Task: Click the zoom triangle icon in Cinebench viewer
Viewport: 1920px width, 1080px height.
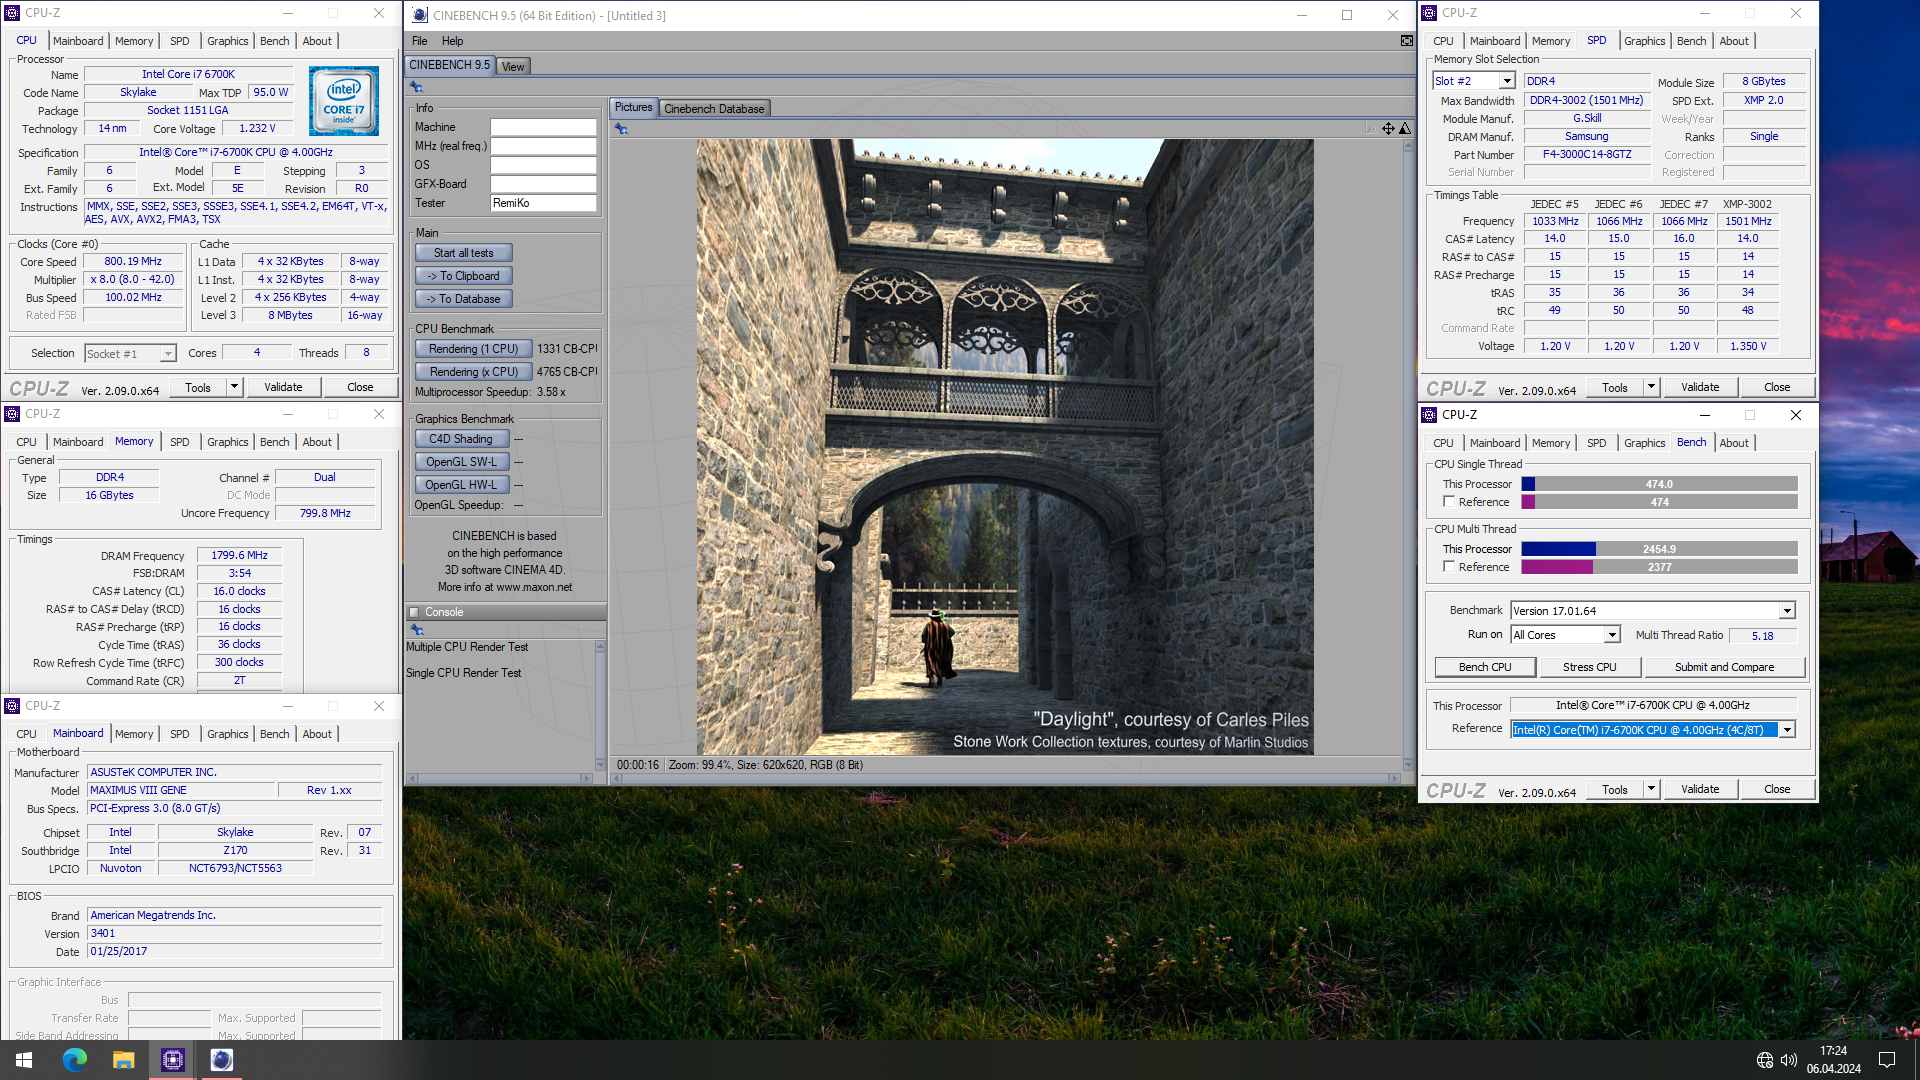Action: point(1405,129)
